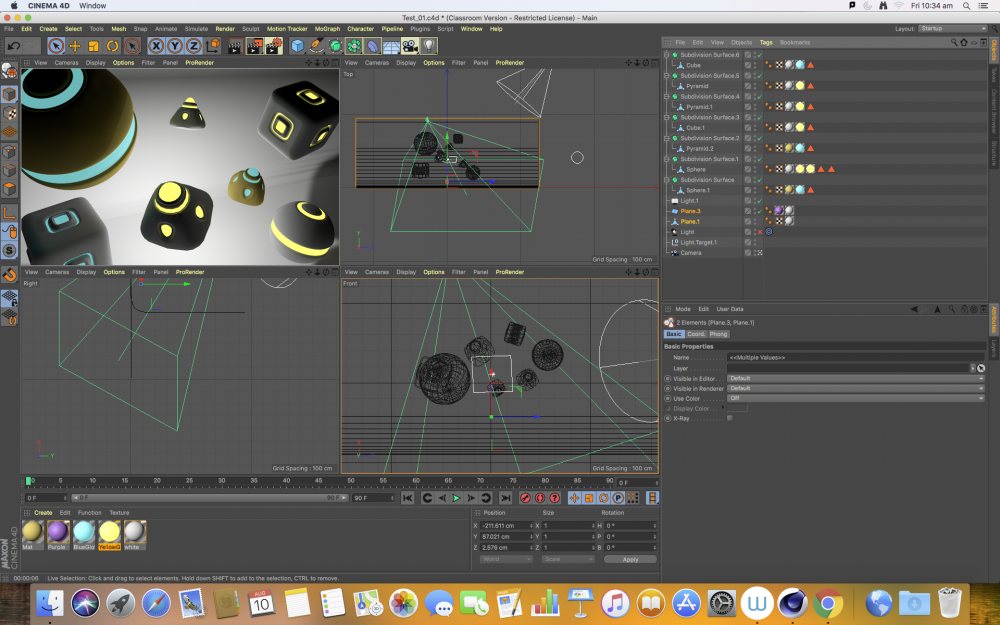The height and width of the screenshot is (625, 1000).
Task: Toggle the X-axis lock icon
Action: coord(156,46)
